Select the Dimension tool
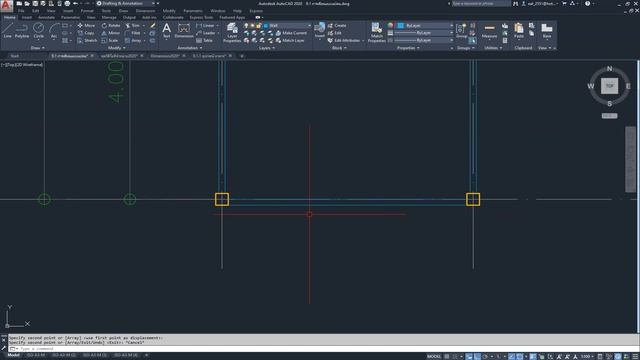 coord(184,31)
